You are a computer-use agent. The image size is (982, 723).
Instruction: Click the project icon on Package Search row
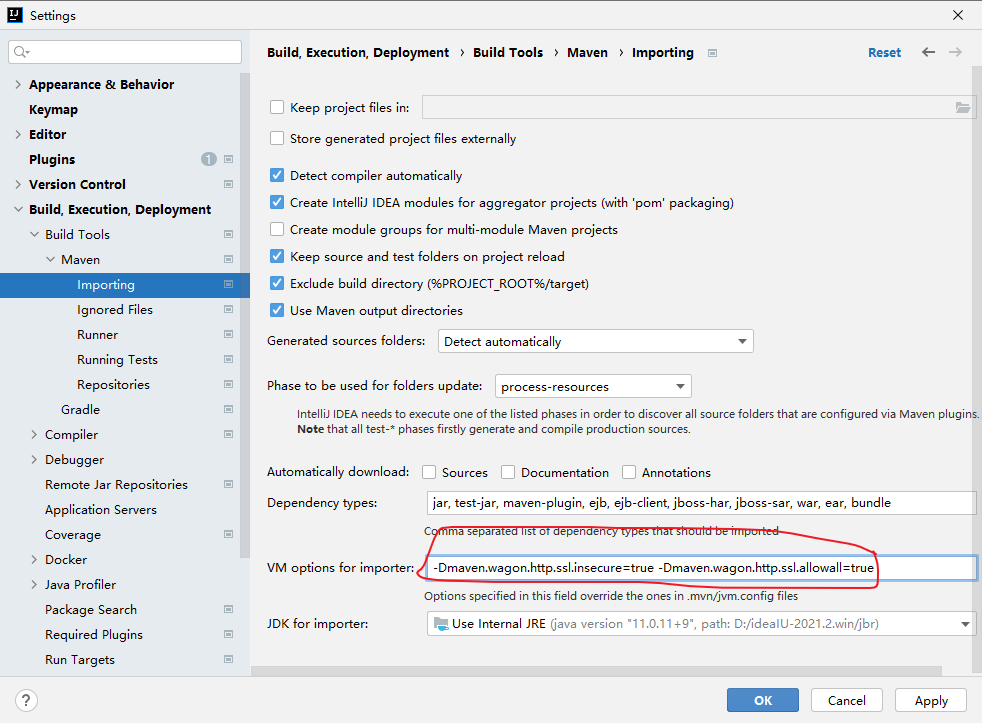229,610
